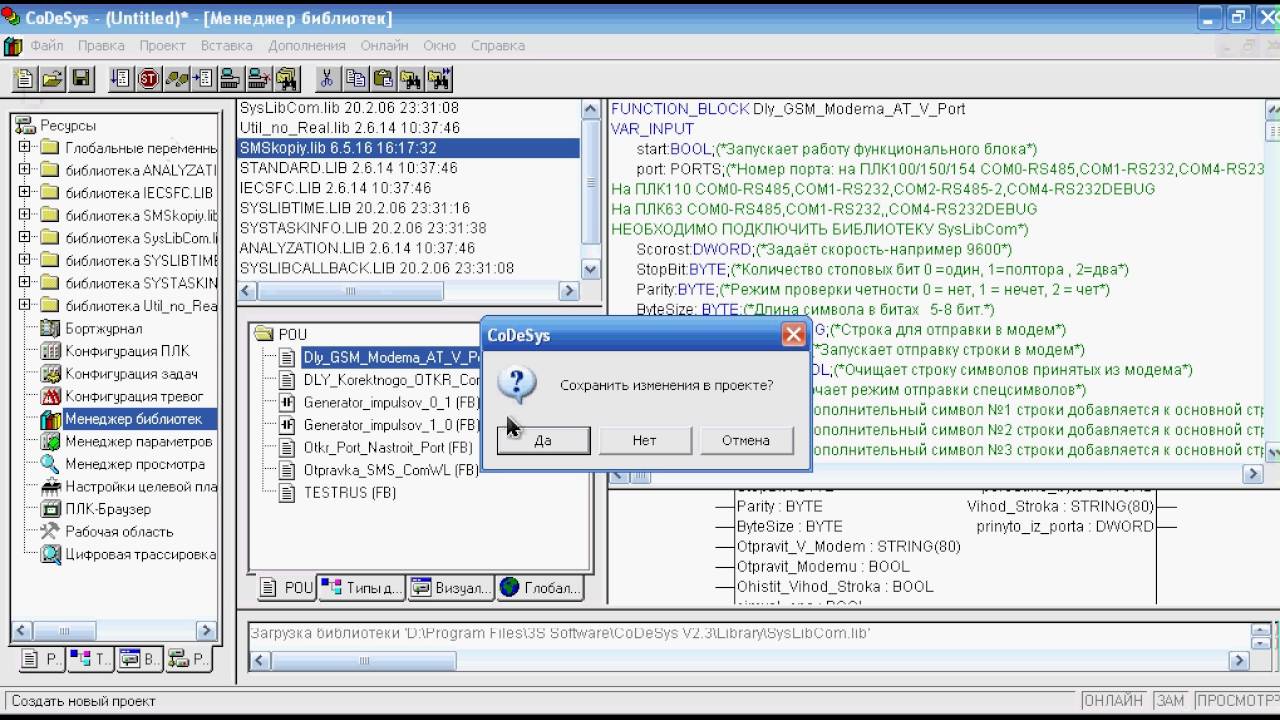Click Да to save project changes
The width and height of the screenshot is (1280, 720).
coord(543,440)
